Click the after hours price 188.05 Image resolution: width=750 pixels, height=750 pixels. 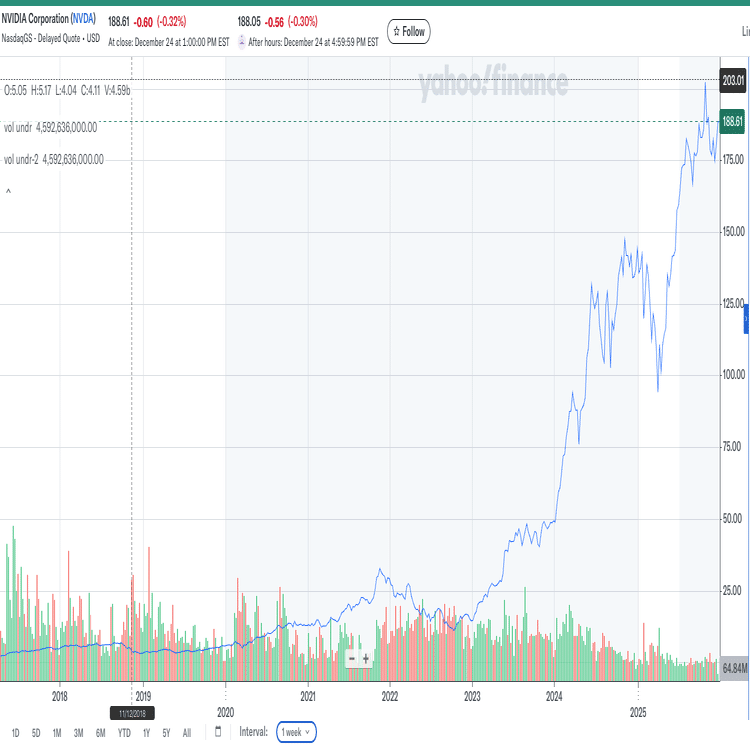tap(249, 22)
